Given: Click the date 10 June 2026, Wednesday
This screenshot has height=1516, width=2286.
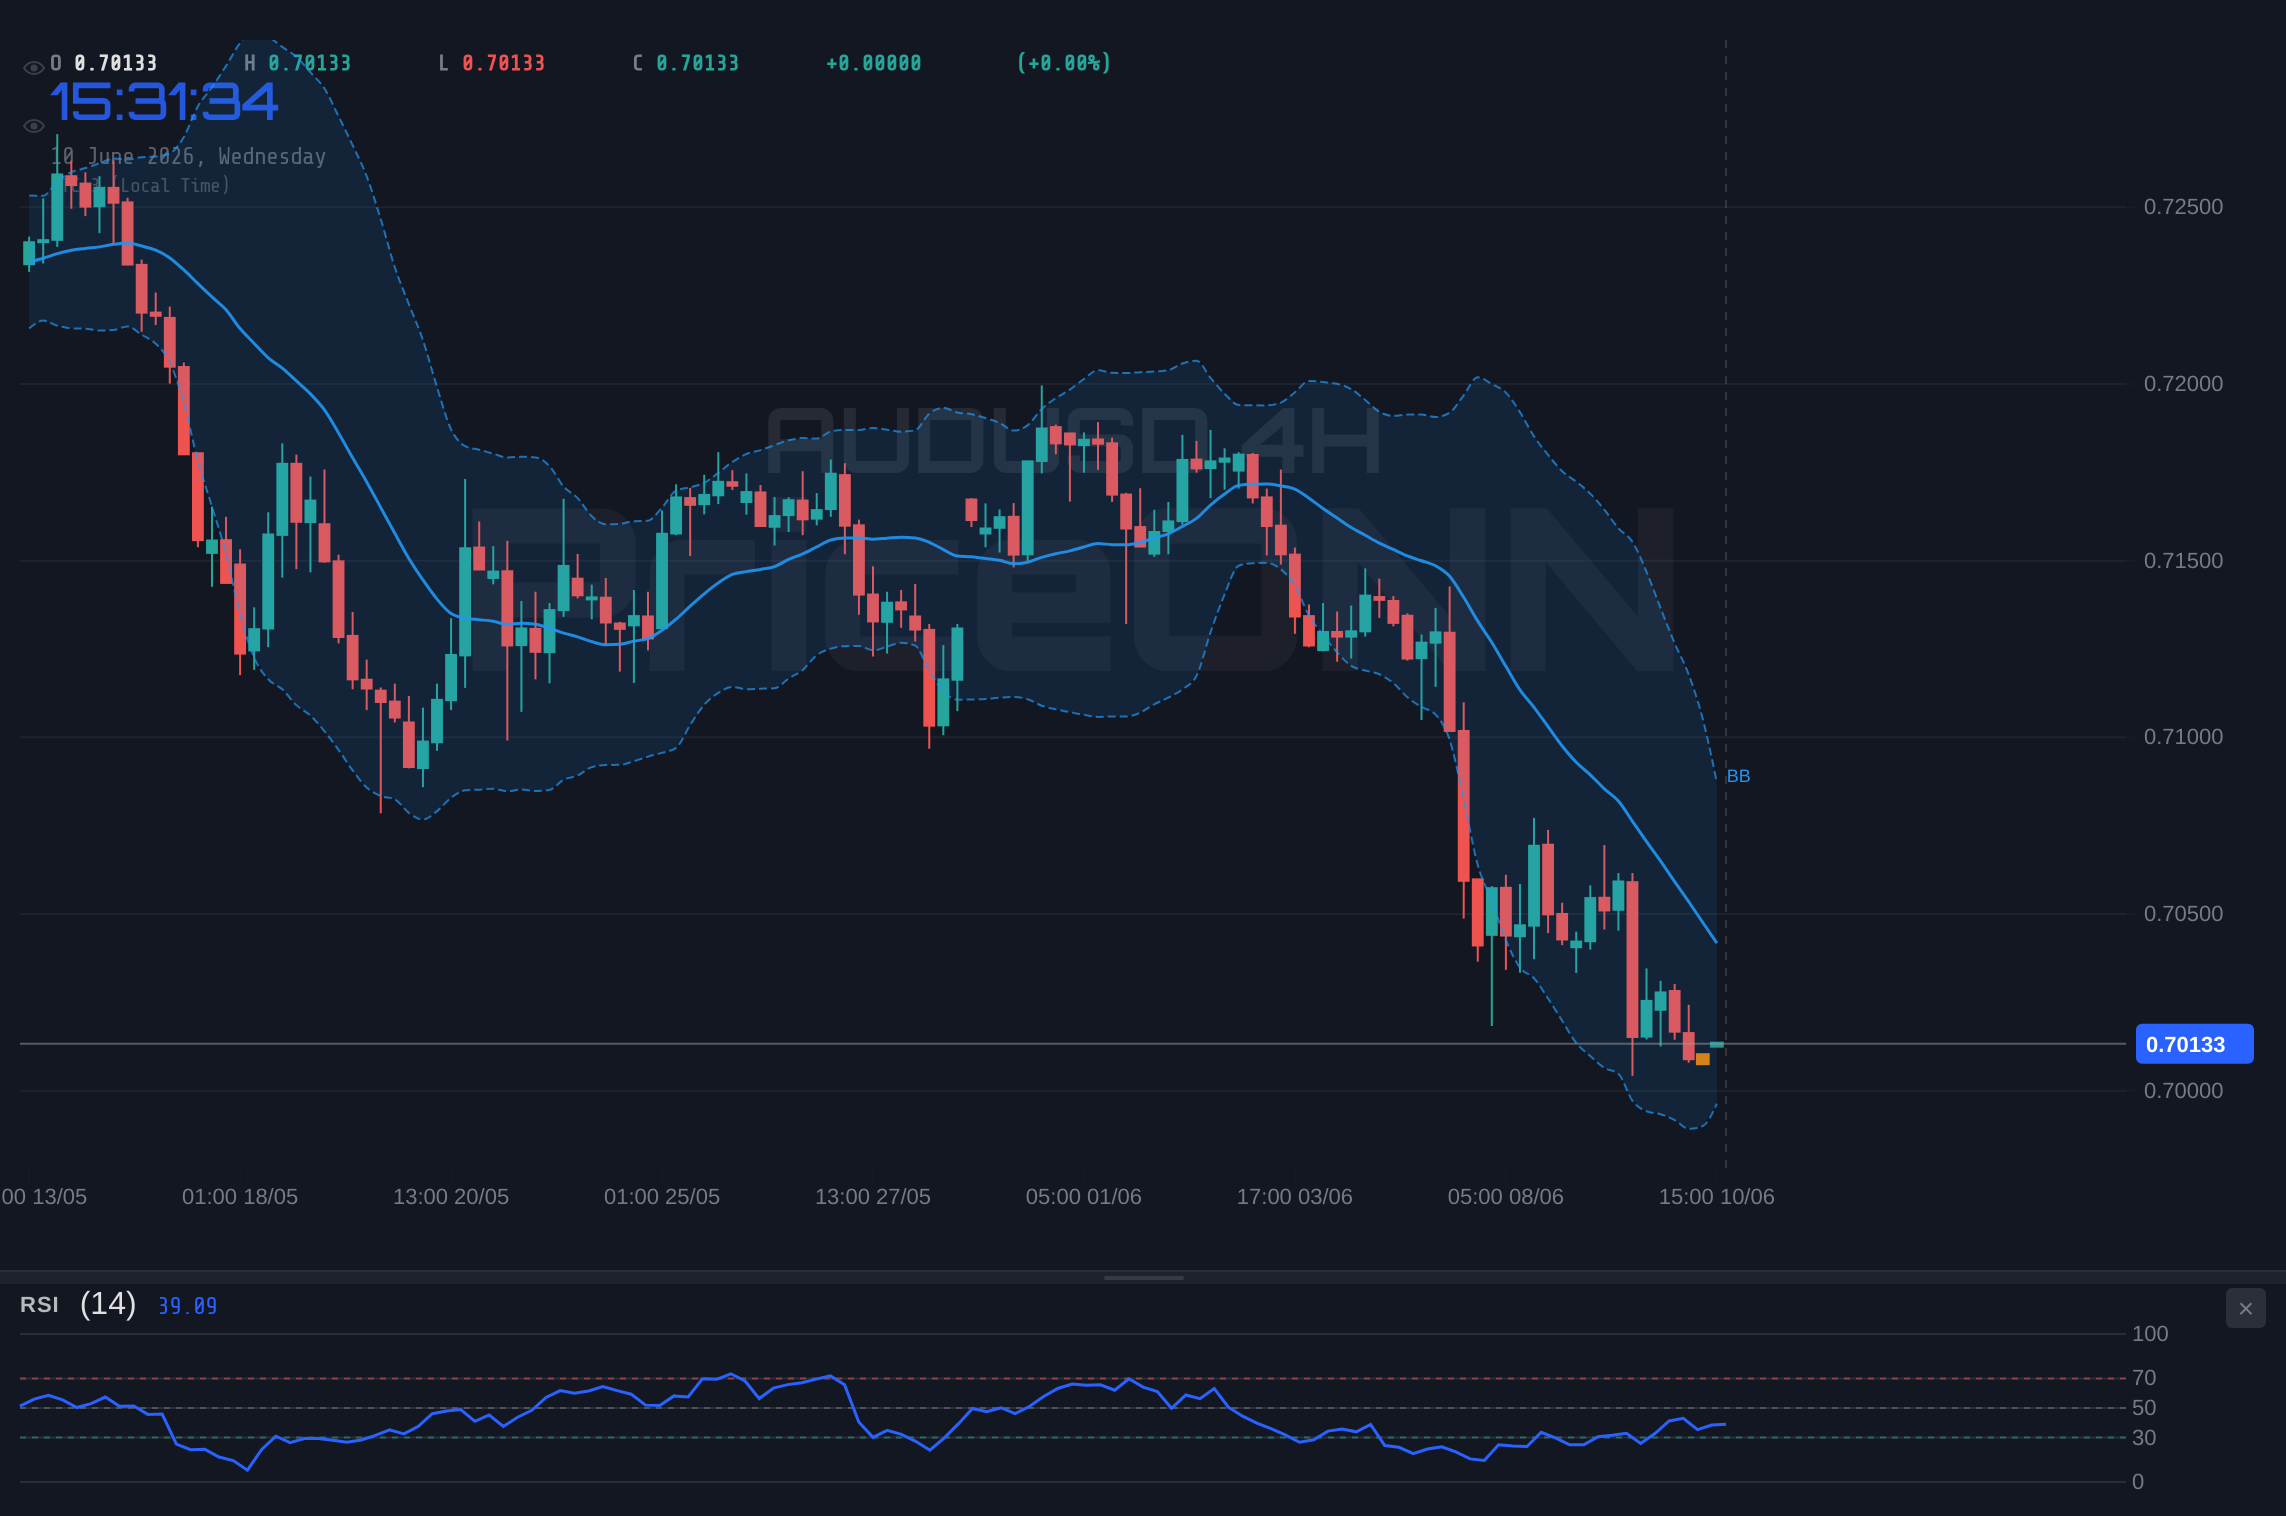Looking at the screenshot, I should [x=189, y=156].
